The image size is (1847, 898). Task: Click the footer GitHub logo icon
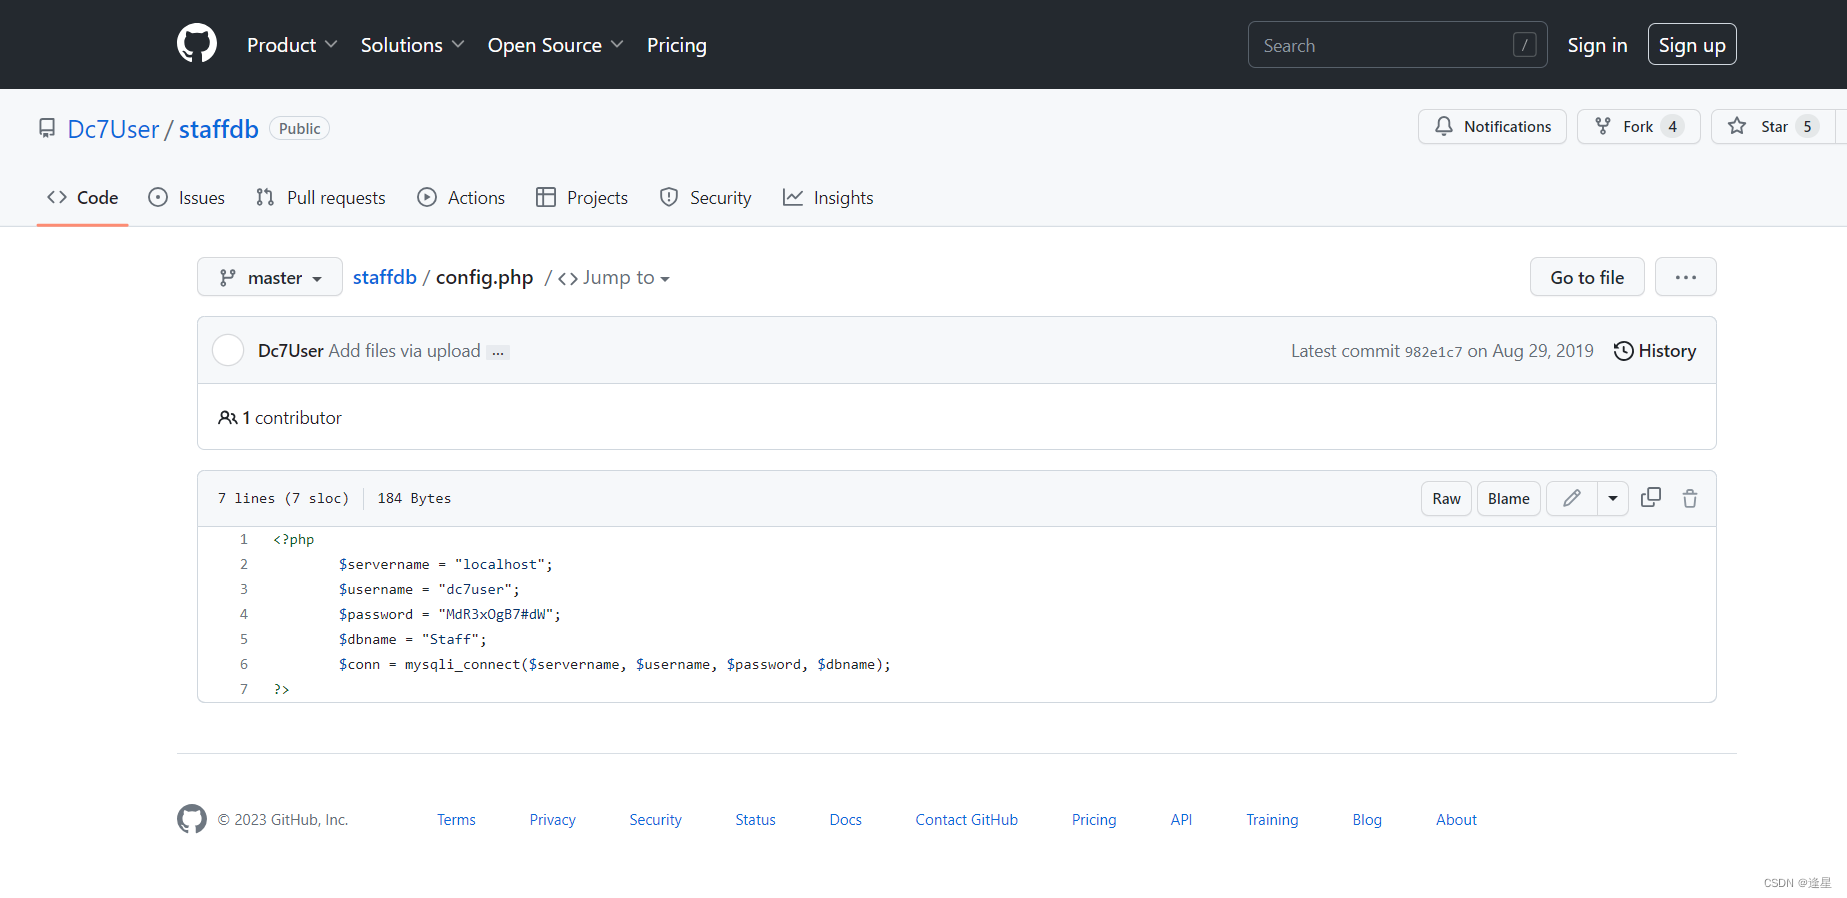pos(192,819)
